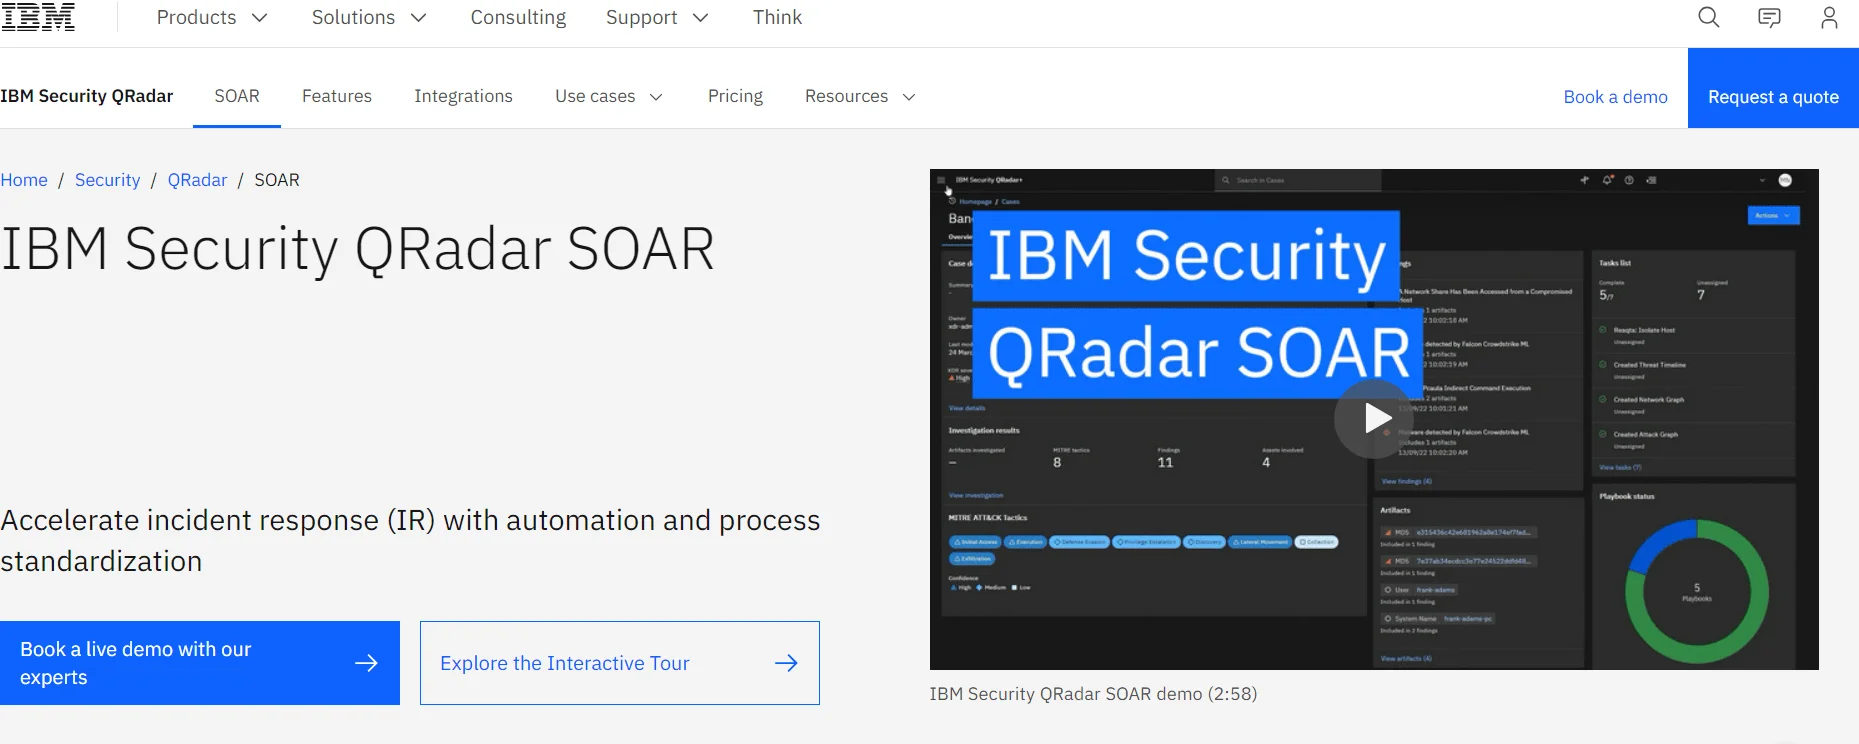Go to Home breadcrumb

24,180
